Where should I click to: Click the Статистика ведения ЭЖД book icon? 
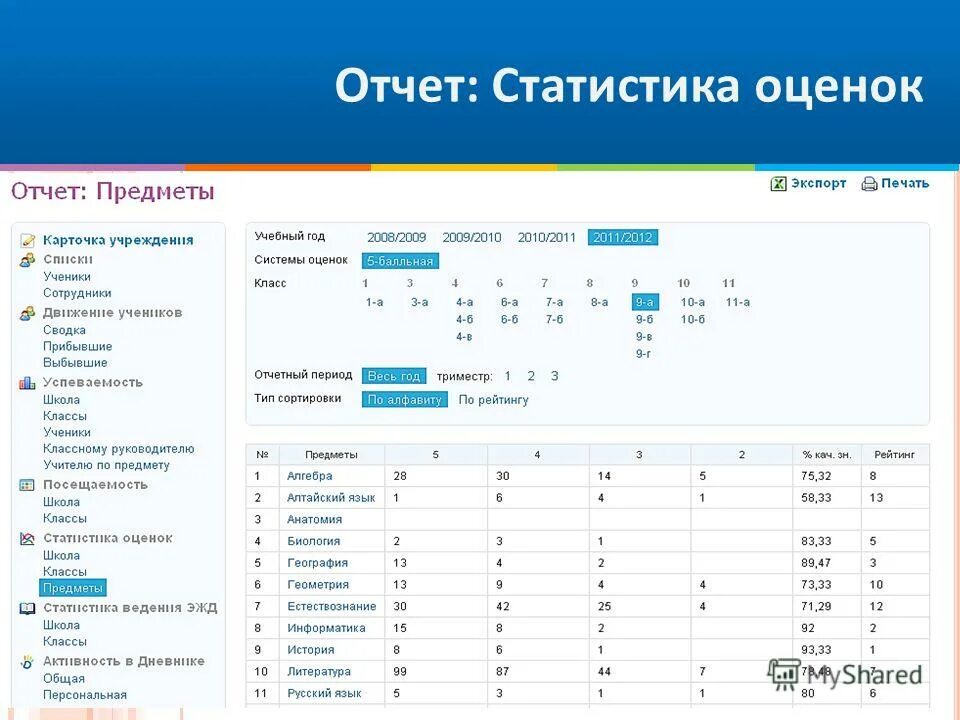(27, 606)
